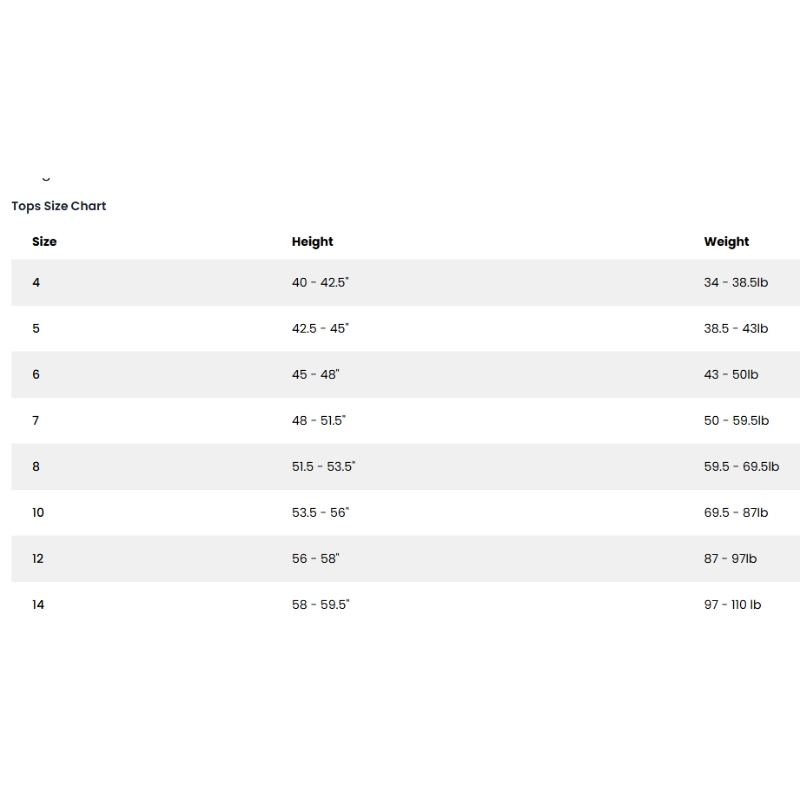The width and height of the screenshot is (800, 800).
Task: Select the size 7 row label
Action: (x=36, y=421)
